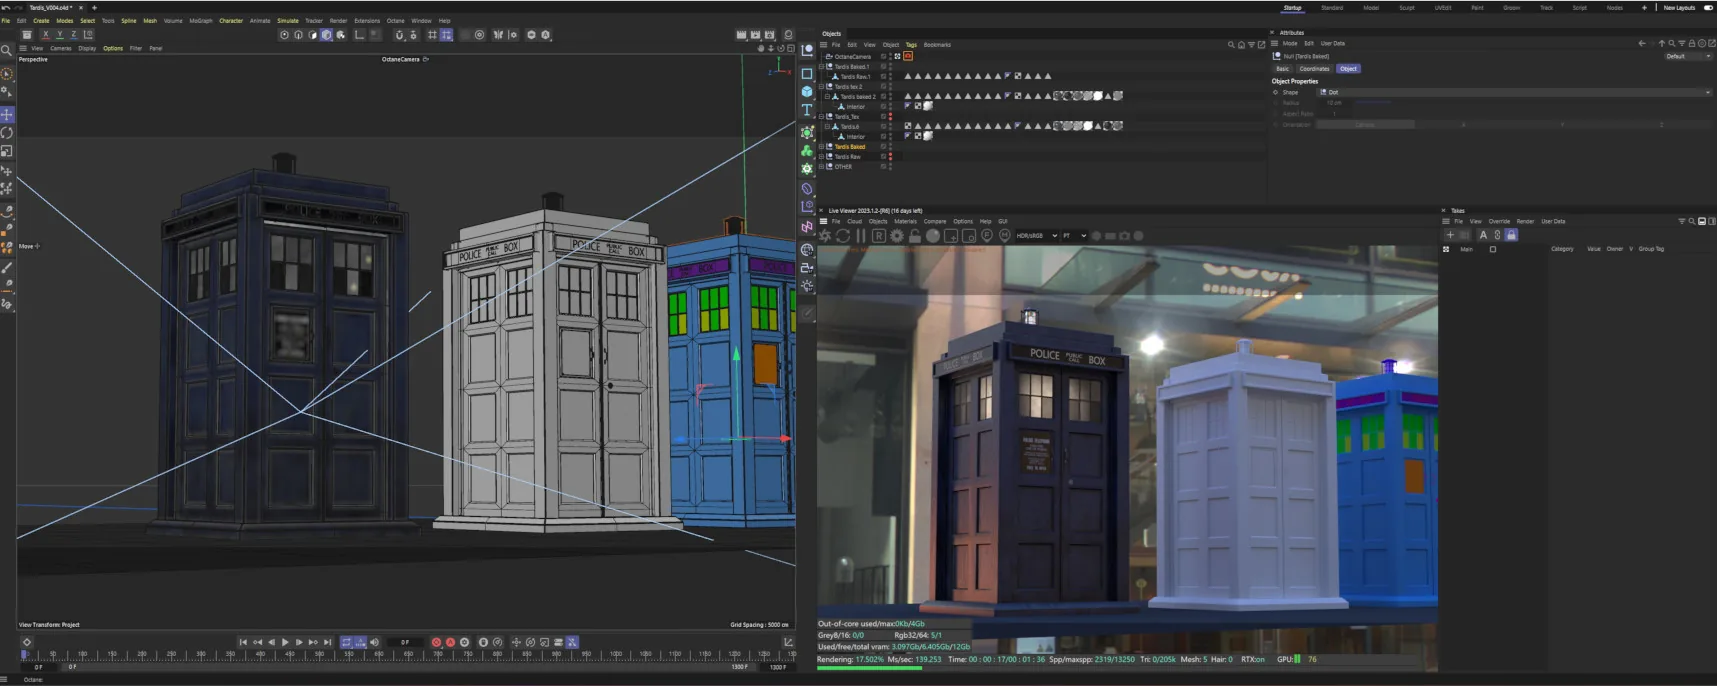This screenshot has height=686, width=1717.
Task: Jump to the end of the animation
Action: click(x=327, y=642)
